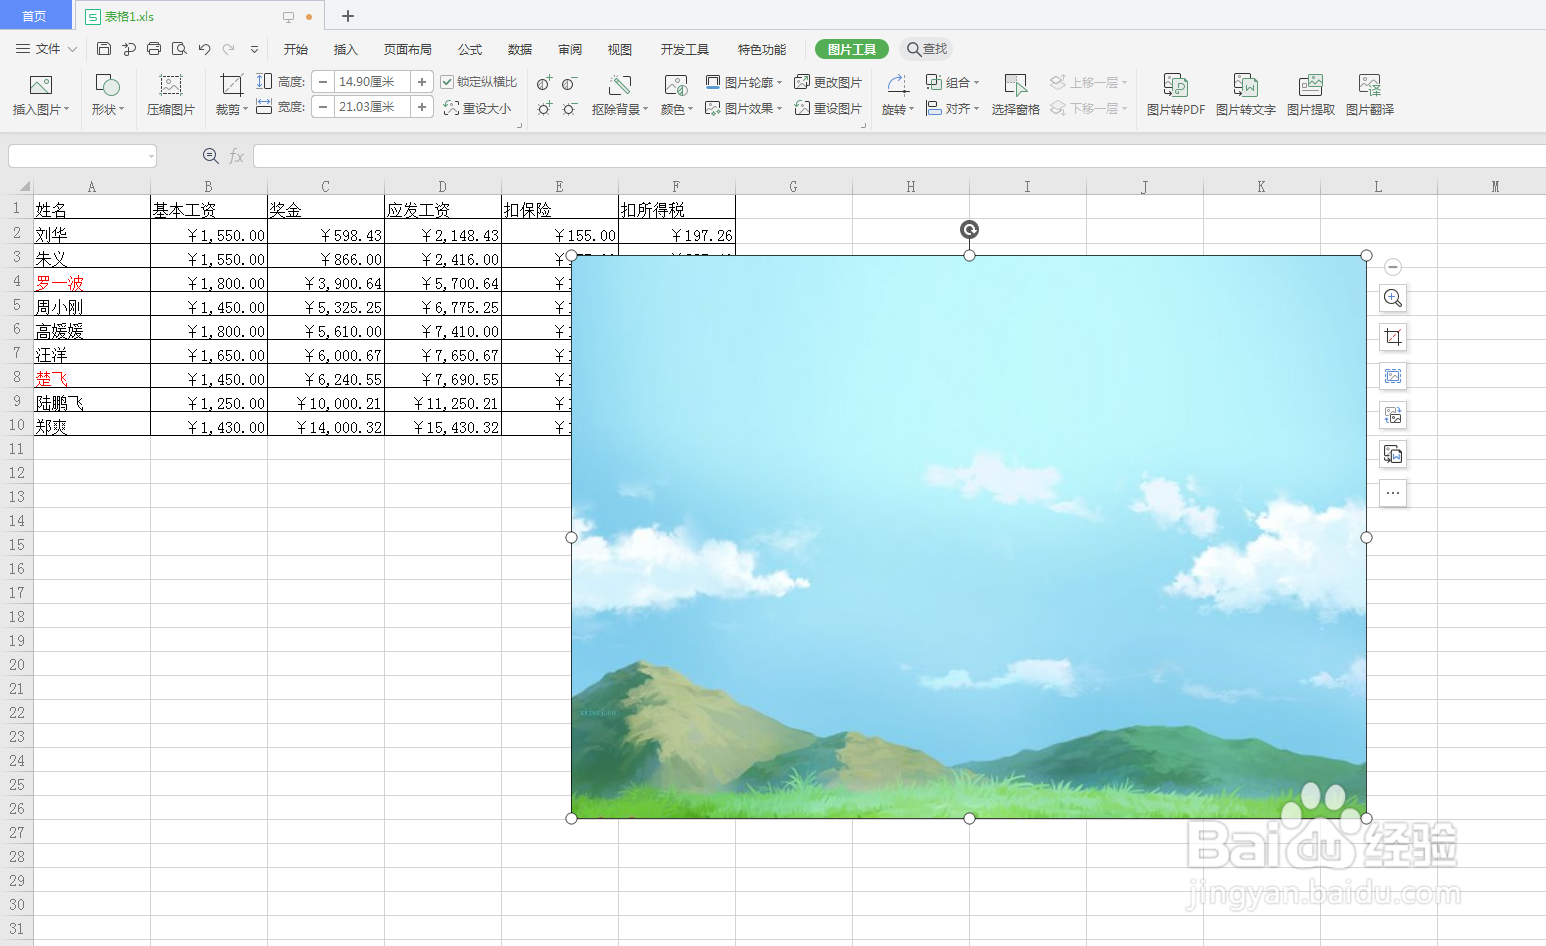Decrease picture height with minus button
This screenshot has height=946, width=1546.
323,82
